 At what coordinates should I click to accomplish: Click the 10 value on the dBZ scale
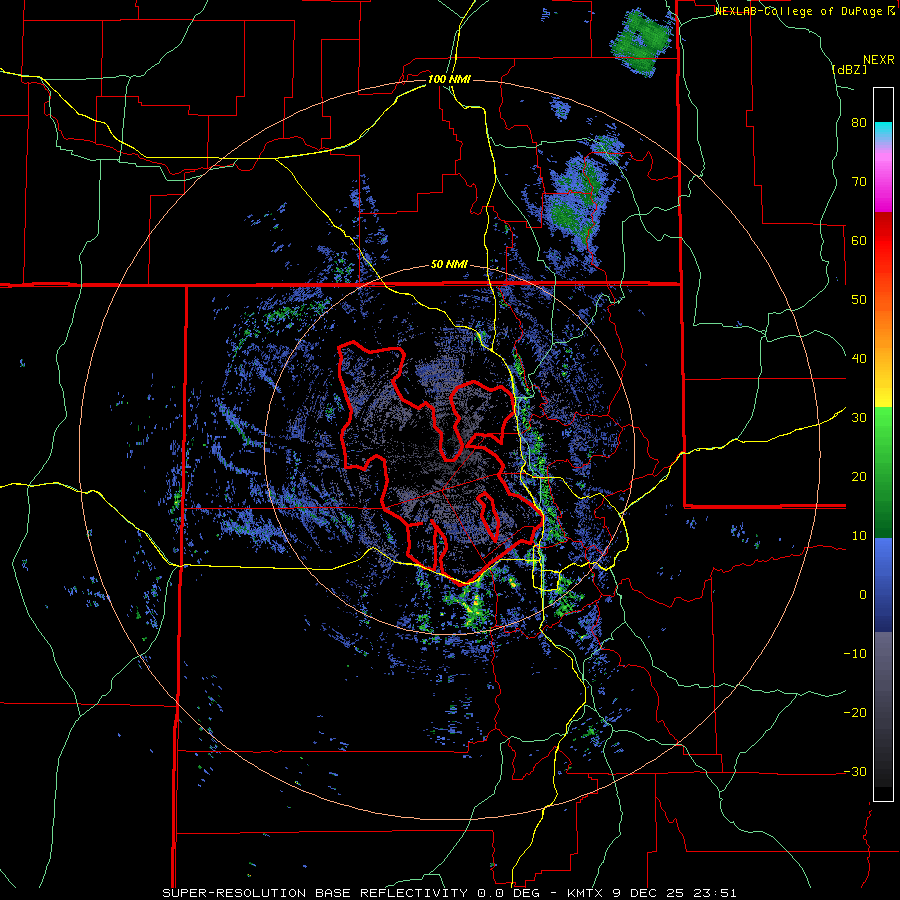coord(859,536)
